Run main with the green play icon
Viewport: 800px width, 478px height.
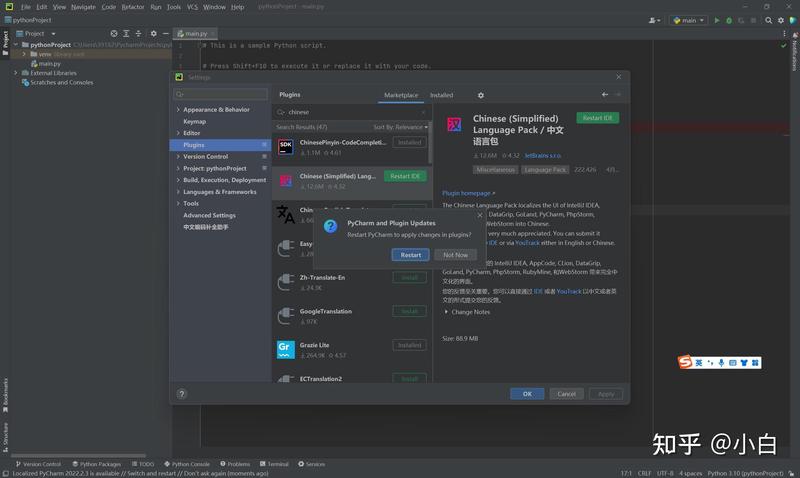pos(716,20)
